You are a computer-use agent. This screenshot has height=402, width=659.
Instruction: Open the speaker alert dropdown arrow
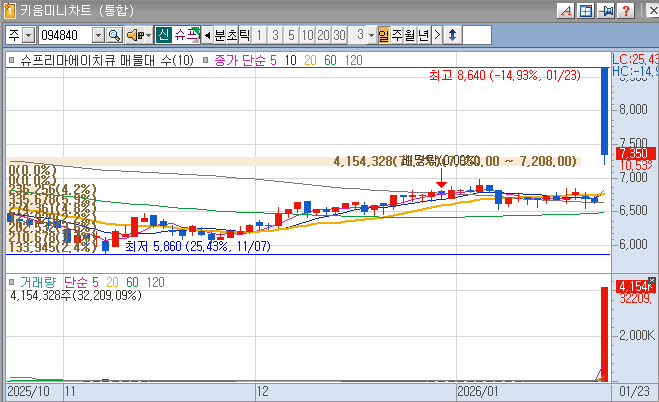coord(149,35)
